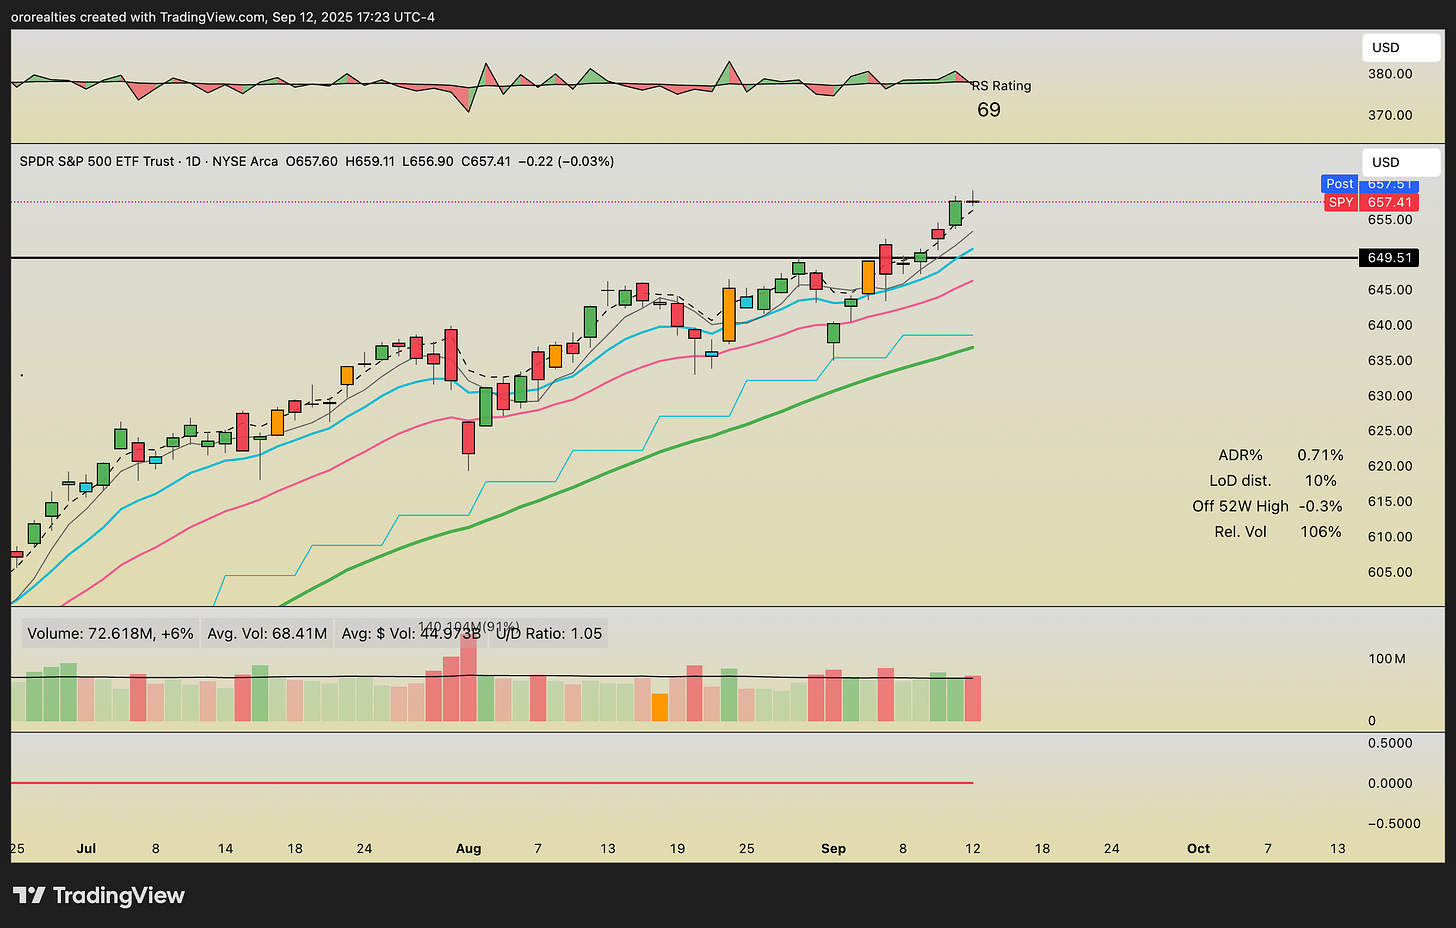
Task: Open the USD currency selector on the SPDR price pane
Action: click(x=1401, y=162)
